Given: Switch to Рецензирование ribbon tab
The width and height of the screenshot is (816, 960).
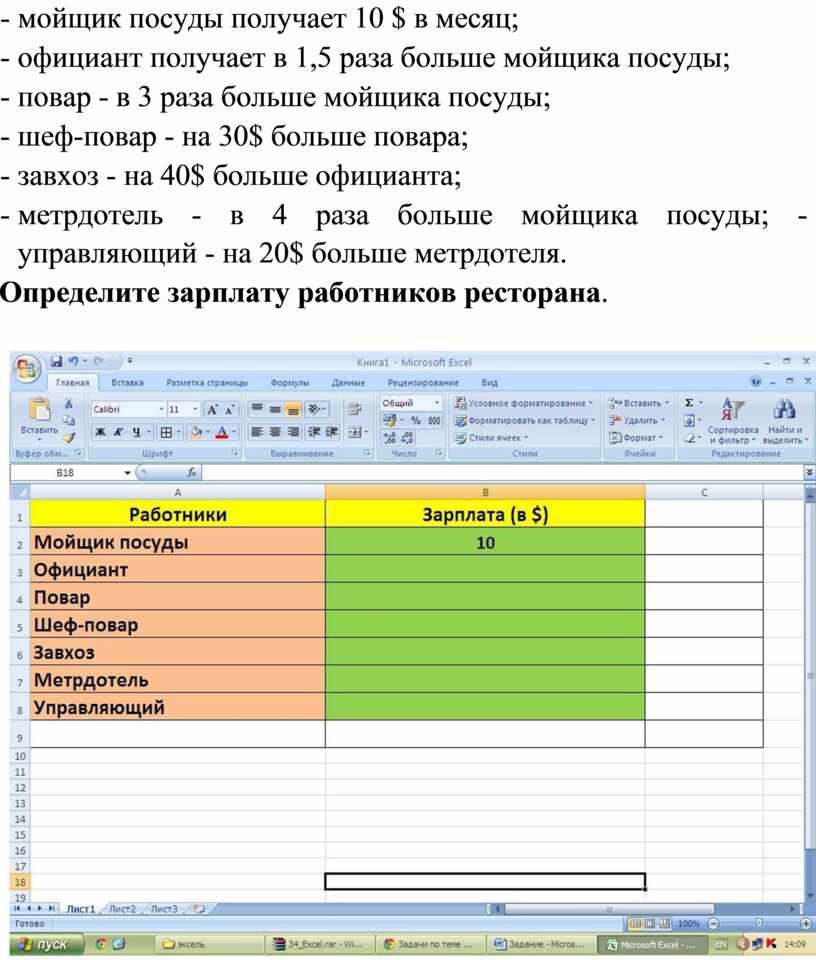Looking at the screenshot, I should [423, 382].
